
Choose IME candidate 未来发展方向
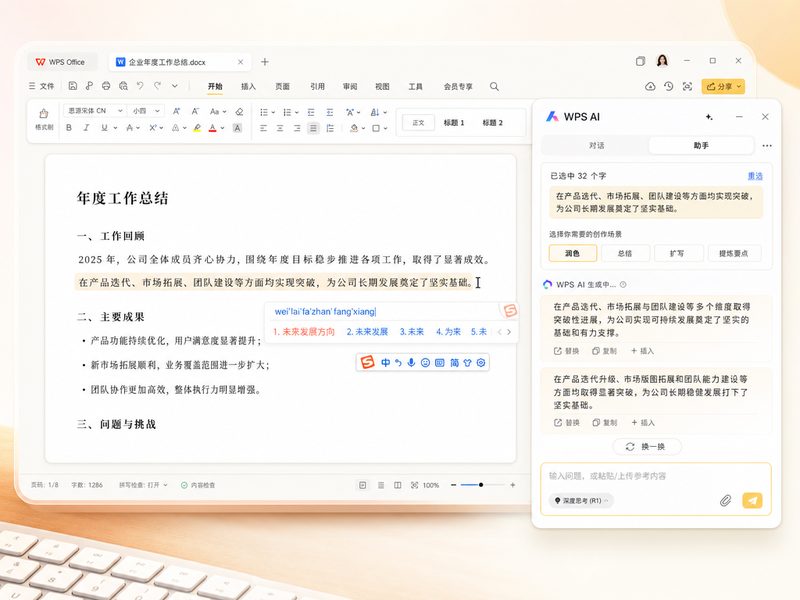pos(304,332)
